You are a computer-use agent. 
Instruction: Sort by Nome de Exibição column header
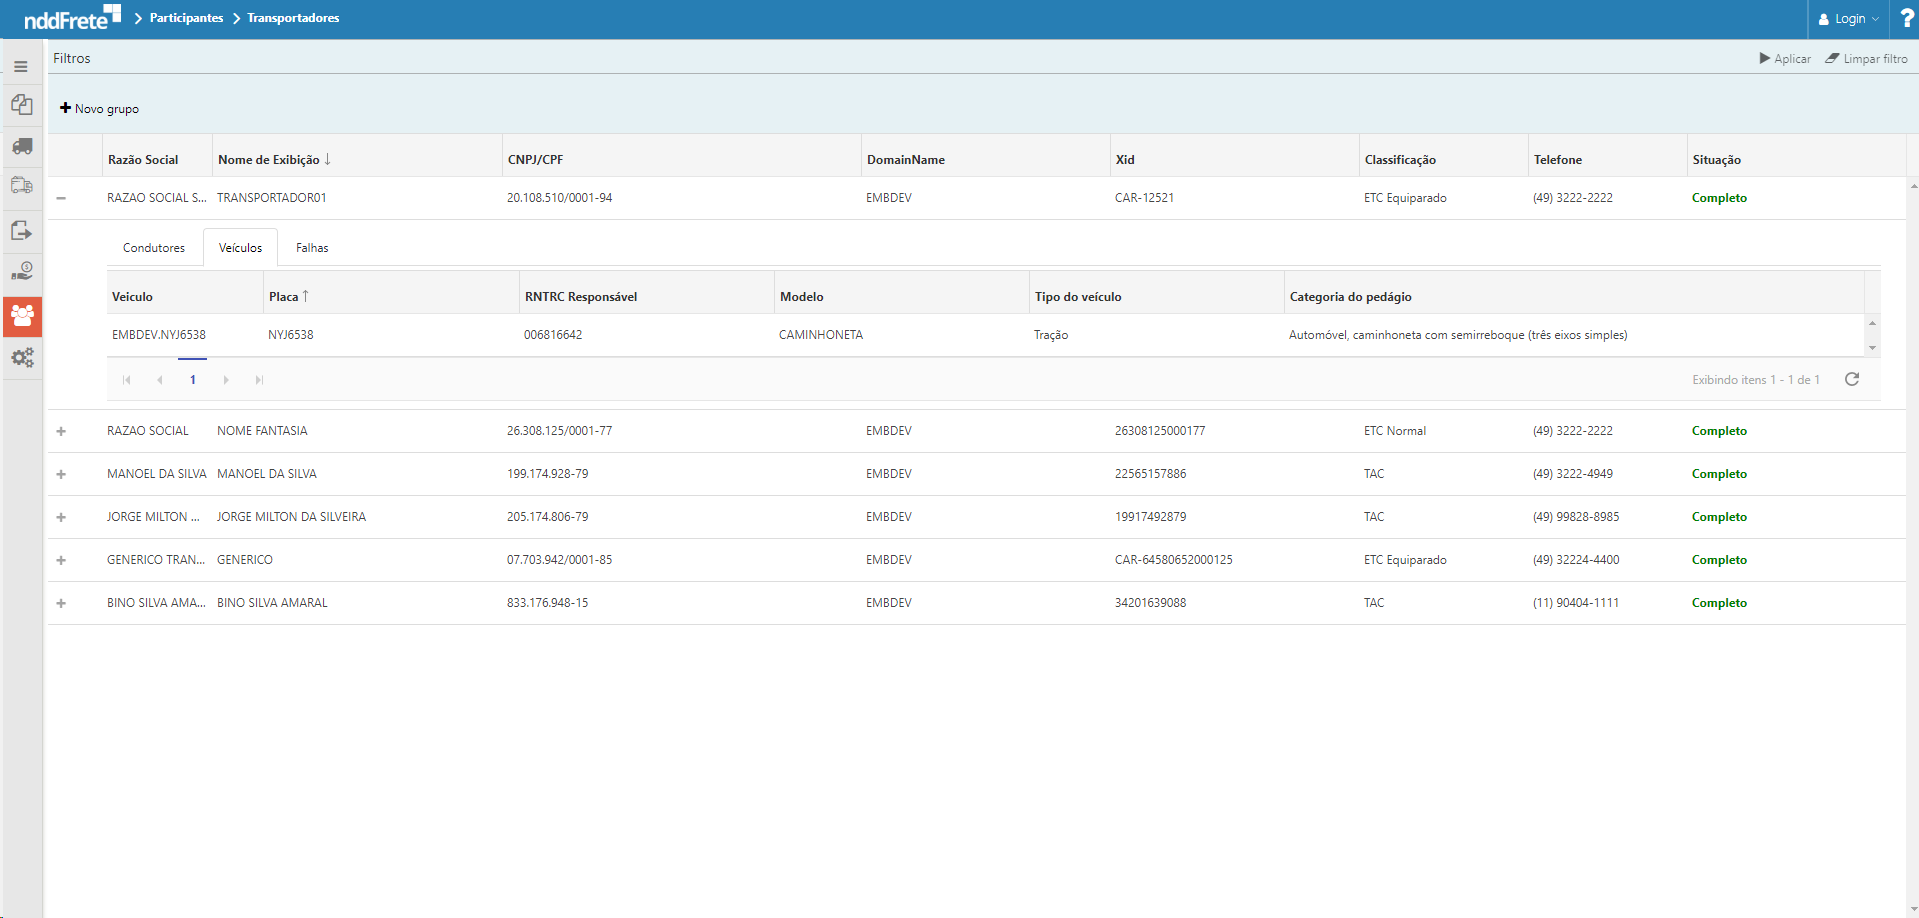[269, 160]
